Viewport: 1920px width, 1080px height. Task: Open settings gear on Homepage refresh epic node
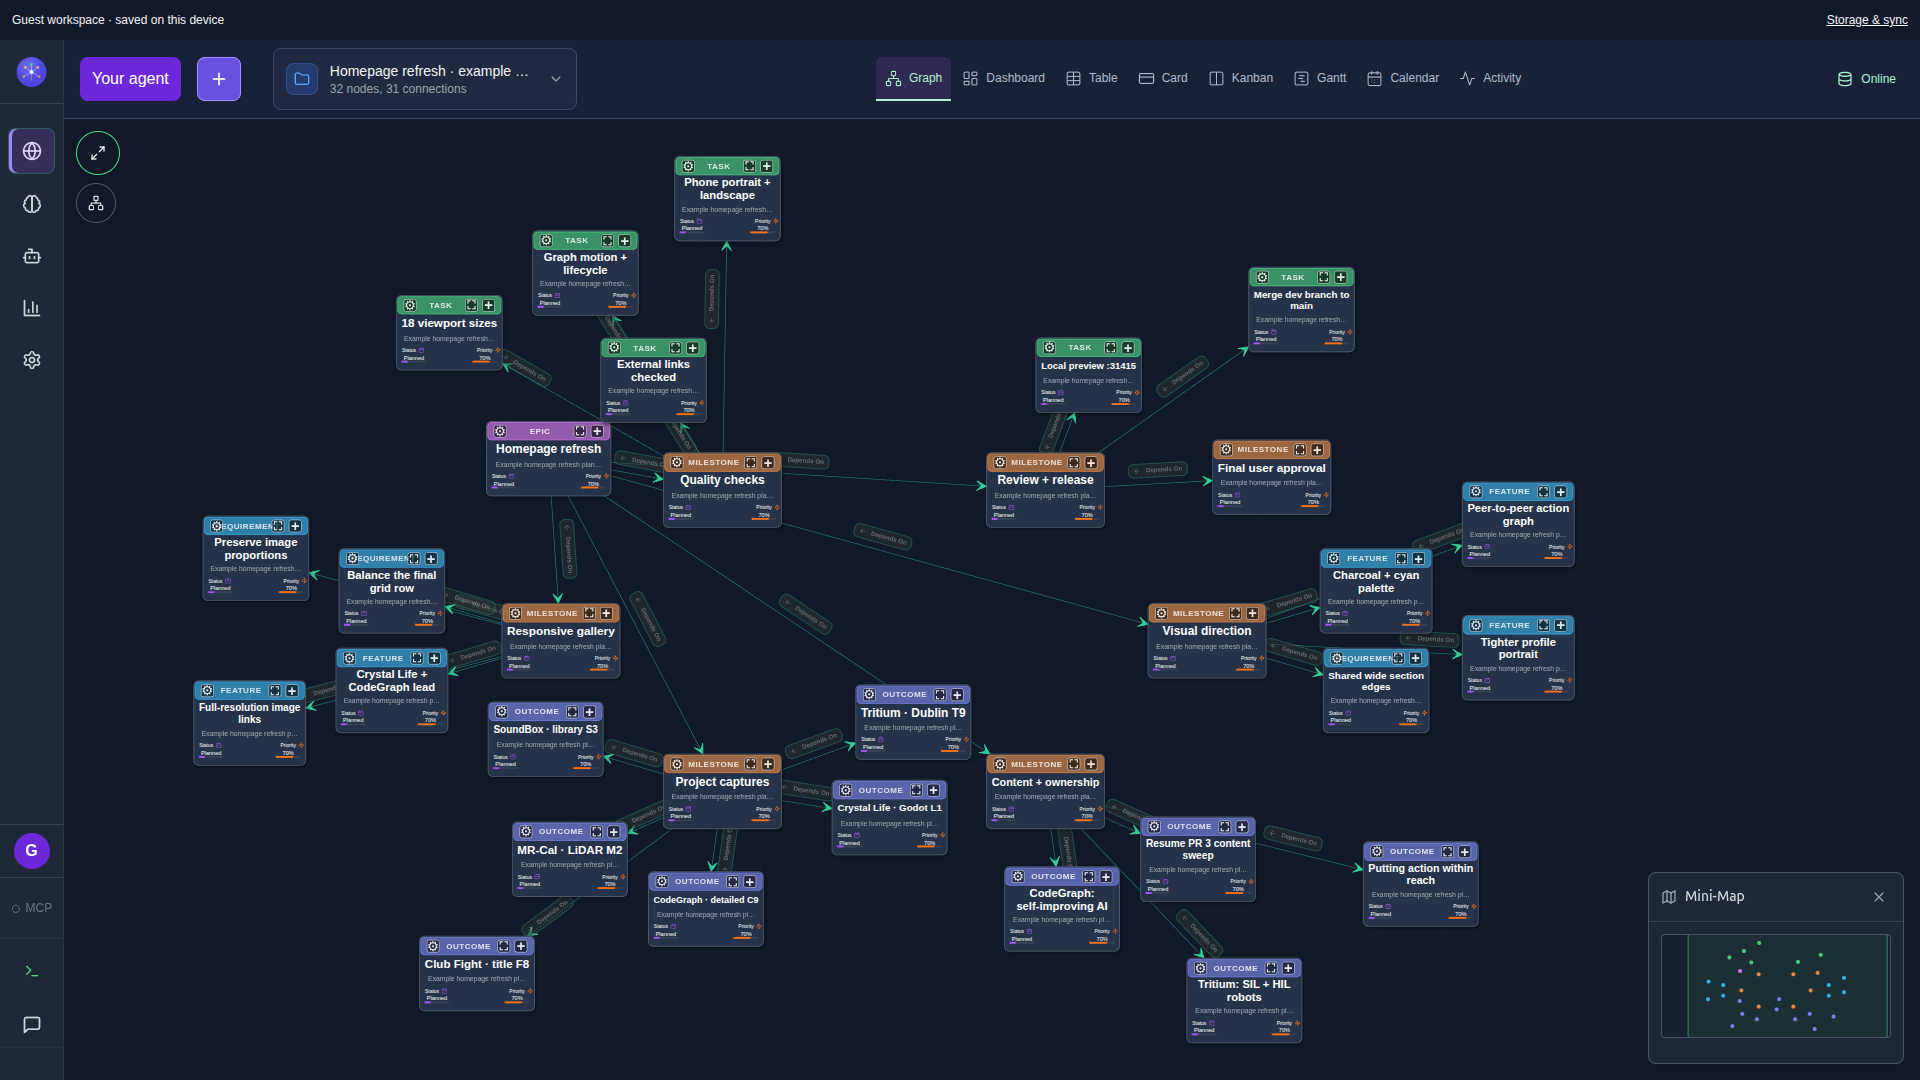pyautogui.click(x=500, y=432)
